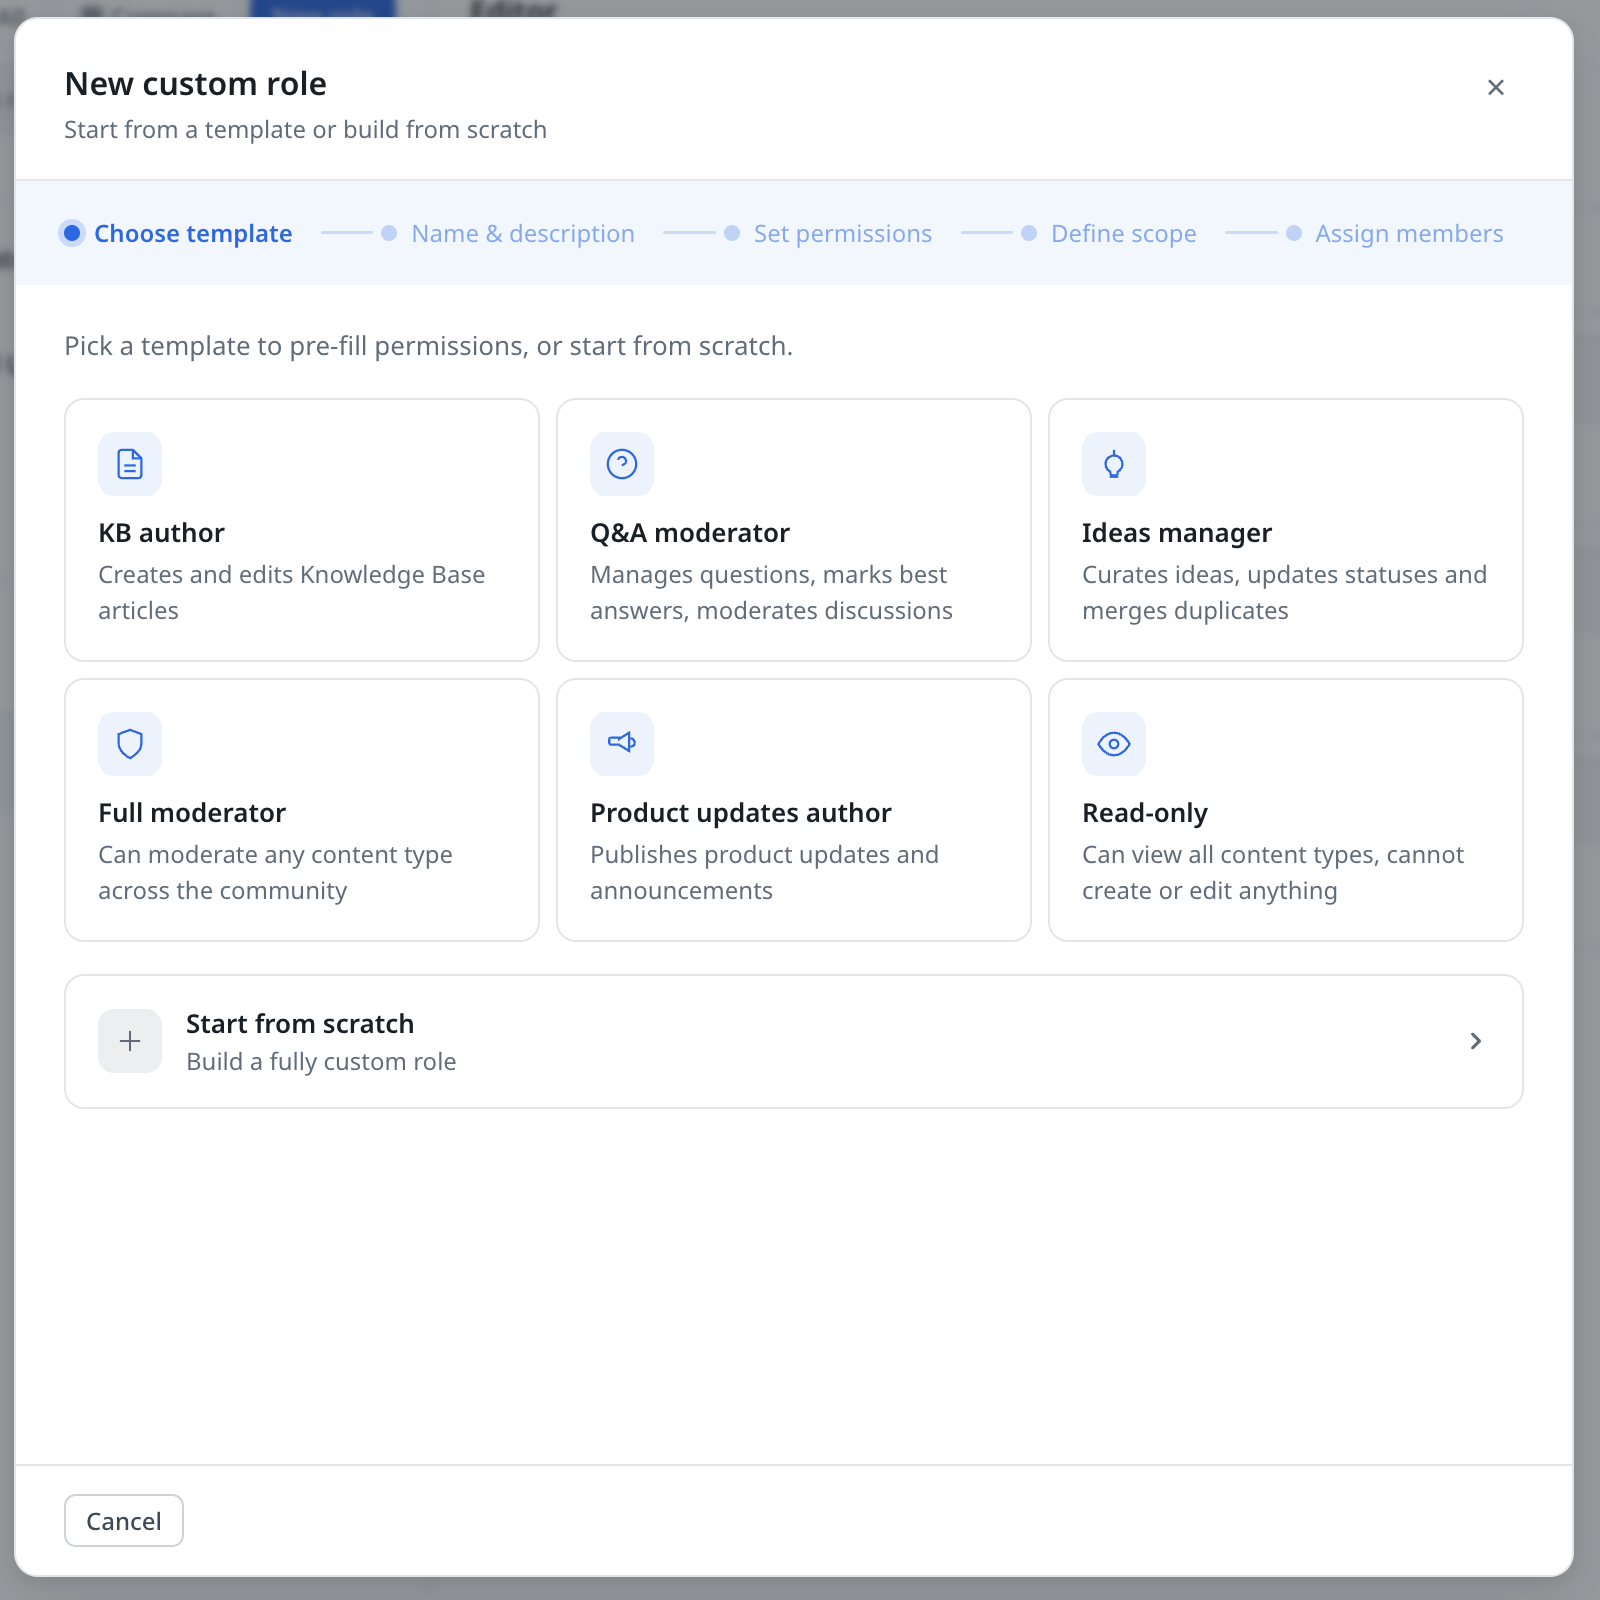Viewport: 1600px width, 1600px height.
Task: Click the Assign members step dot
Action: click(x=1294, y=233)
